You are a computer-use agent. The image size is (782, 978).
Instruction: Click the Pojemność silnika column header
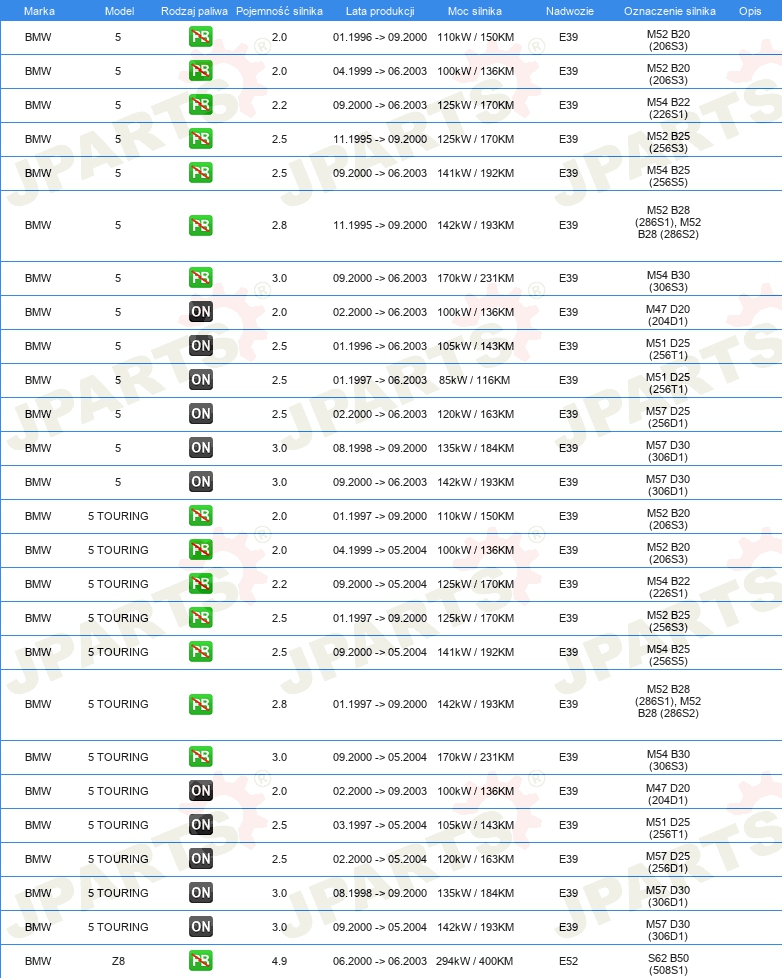click(279, 11)
